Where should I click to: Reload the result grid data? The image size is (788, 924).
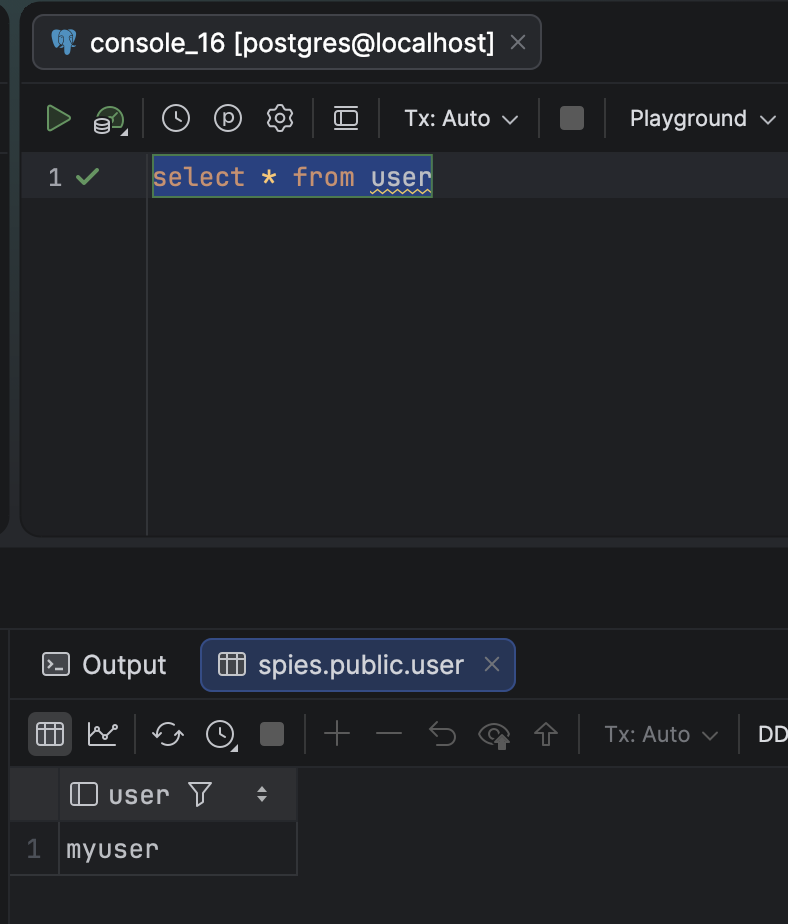pos(168,734)
